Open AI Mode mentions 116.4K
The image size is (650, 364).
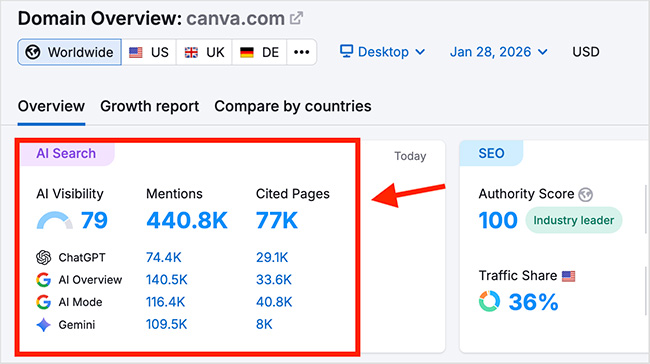(165, 302)
